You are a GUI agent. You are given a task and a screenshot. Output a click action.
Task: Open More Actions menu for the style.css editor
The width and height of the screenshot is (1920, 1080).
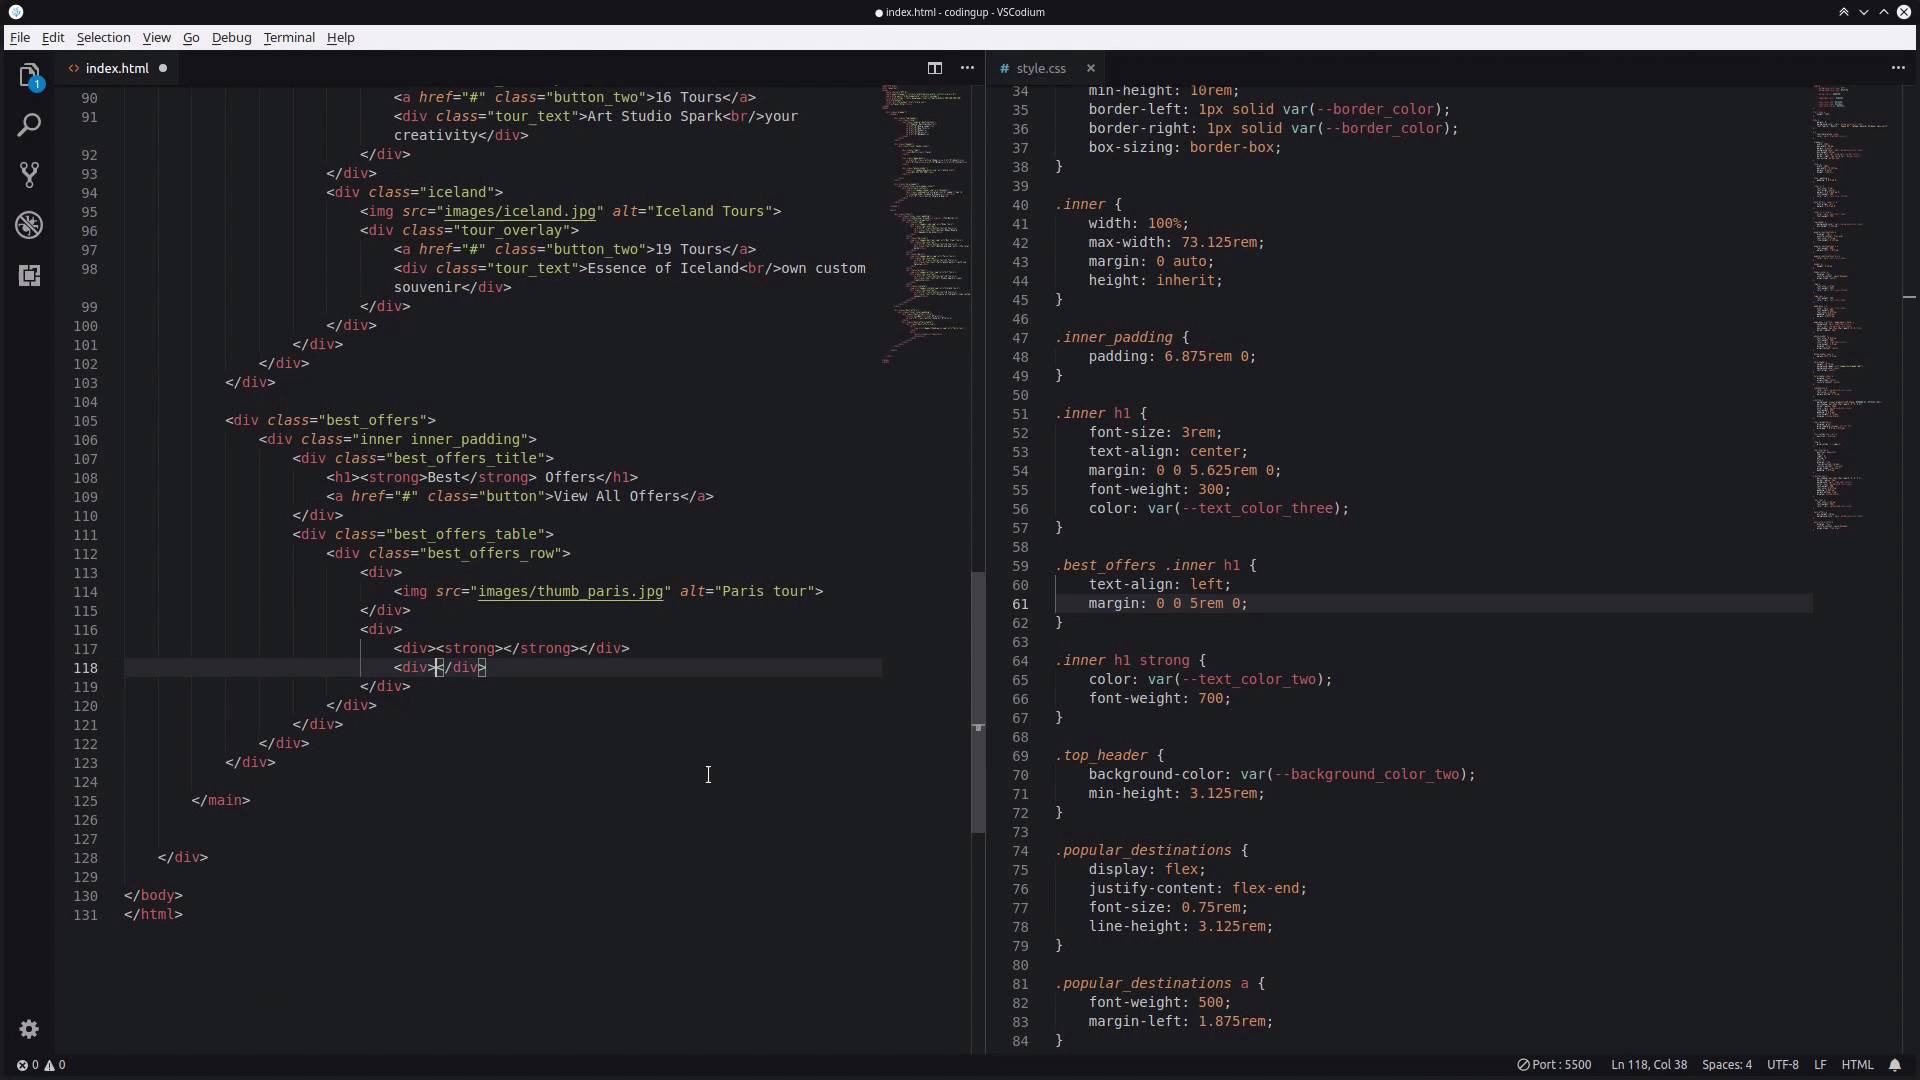click(x=1897, y=68)
